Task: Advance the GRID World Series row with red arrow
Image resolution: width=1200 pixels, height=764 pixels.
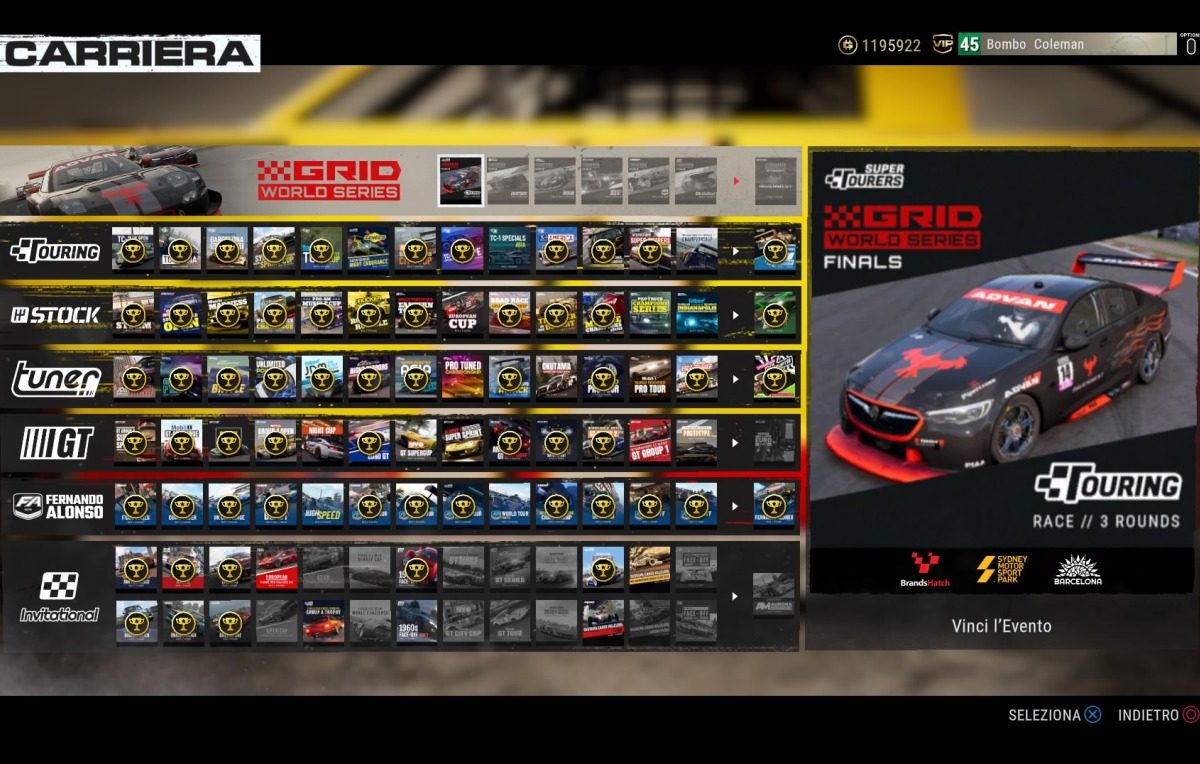Action: (737, 181)
